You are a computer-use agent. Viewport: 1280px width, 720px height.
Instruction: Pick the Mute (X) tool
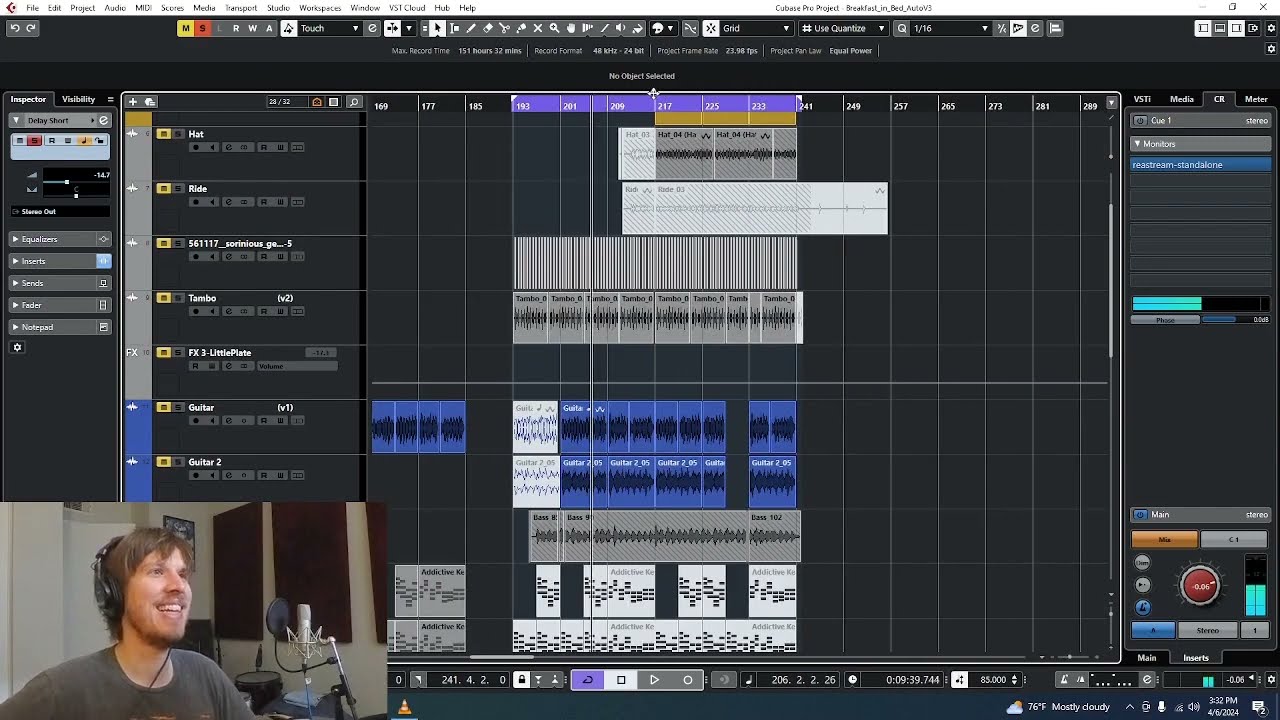[x=537, y=28]
